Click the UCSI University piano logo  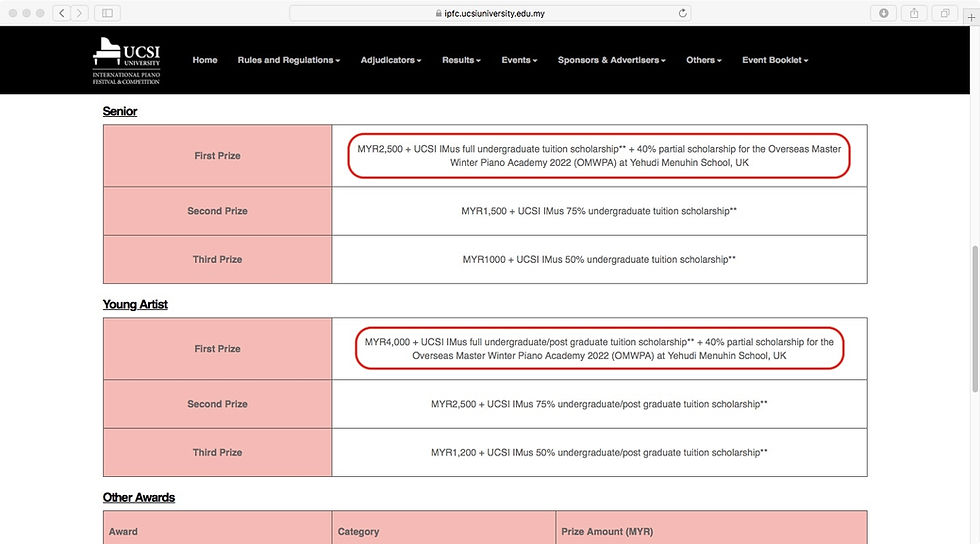point(126,61)
